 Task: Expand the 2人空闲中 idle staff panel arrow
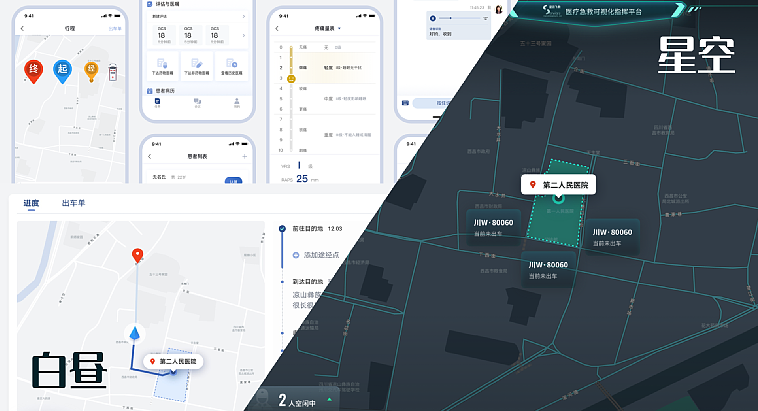[x=329, y=400]
